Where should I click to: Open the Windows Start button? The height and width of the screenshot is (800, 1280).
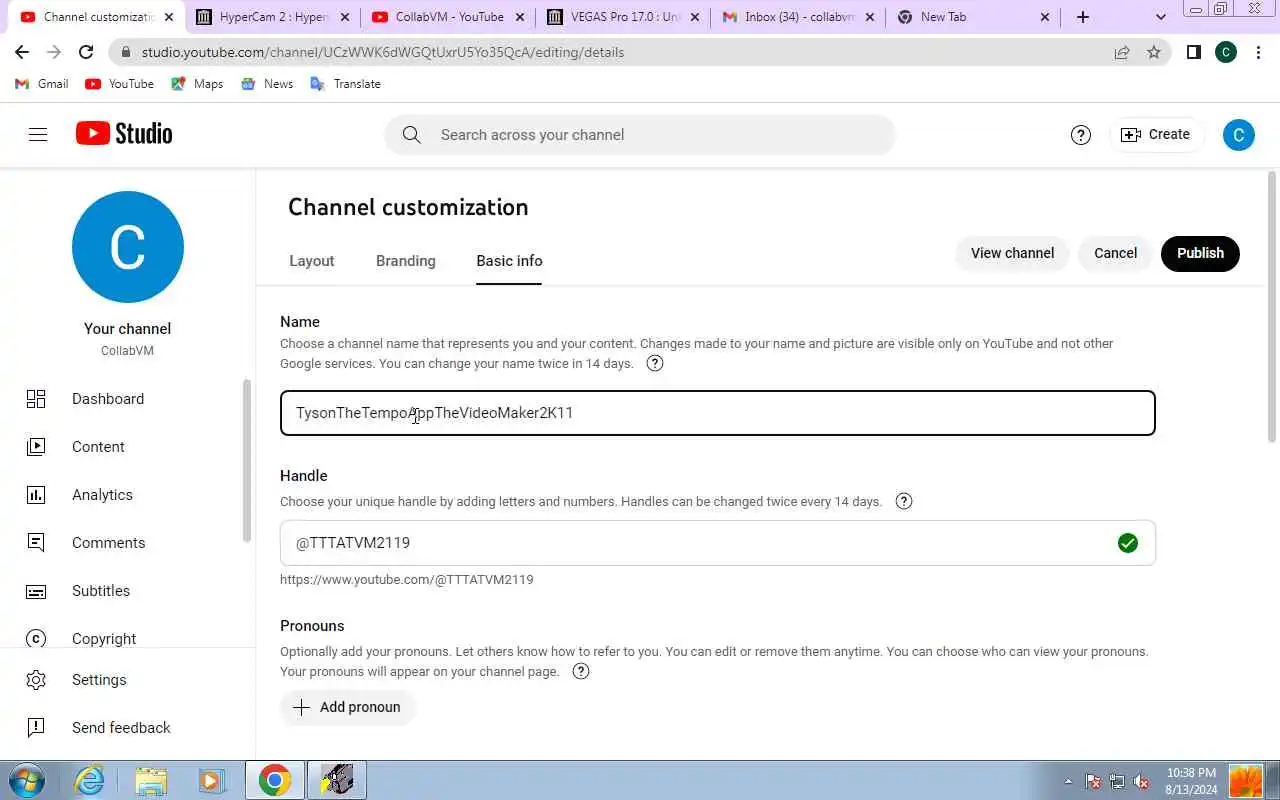tap(27, 780)
